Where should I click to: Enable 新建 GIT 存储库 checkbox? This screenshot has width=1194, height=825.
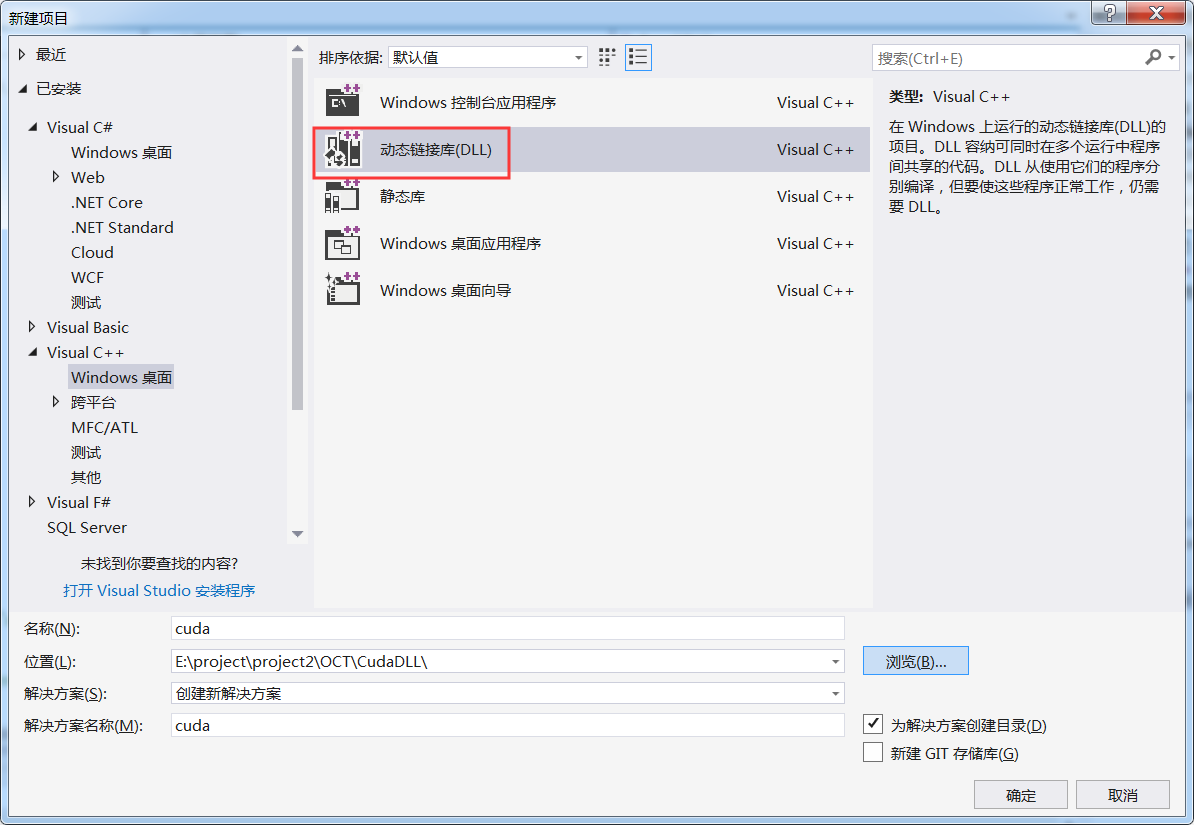click(873, 752)
